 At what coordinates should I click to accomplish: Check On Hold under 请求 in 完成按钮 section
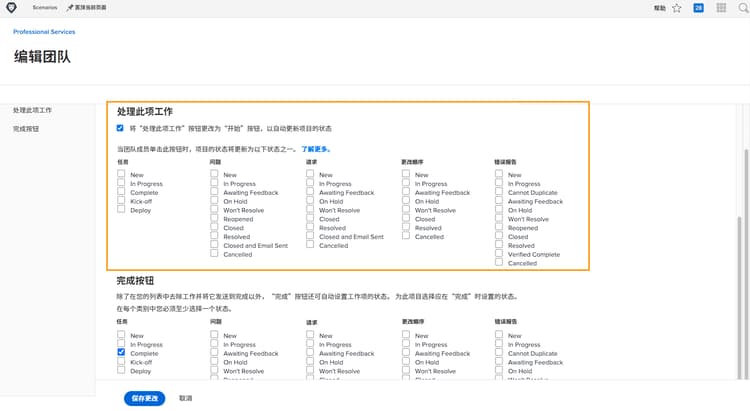tap(310, 361)
